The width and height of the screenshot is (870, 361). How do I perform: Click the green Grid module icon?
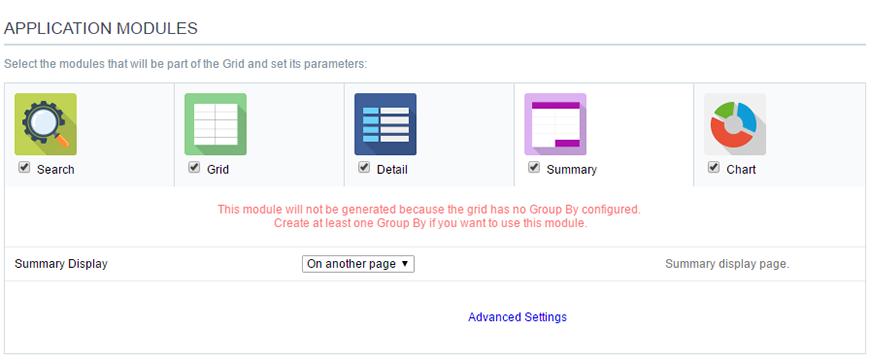[x=215, y=124]
